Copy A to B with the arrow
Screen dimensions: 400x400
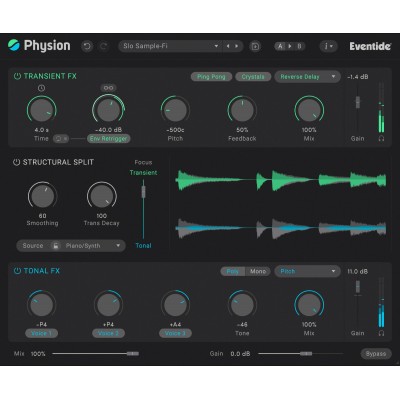[290, 46]
